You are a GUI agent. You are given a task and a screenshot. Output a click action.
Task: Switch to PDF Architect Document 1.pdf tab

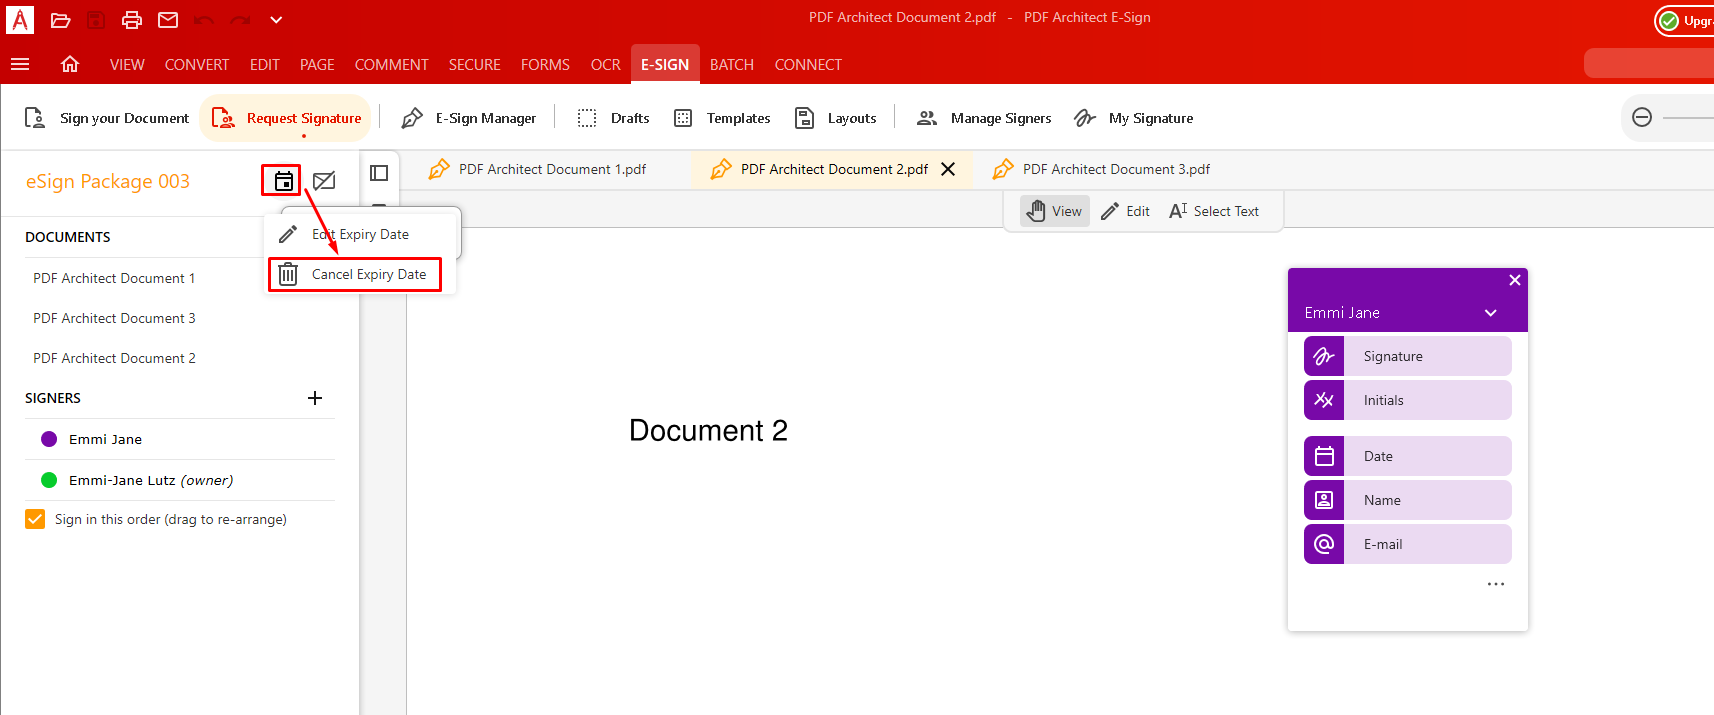538,169
